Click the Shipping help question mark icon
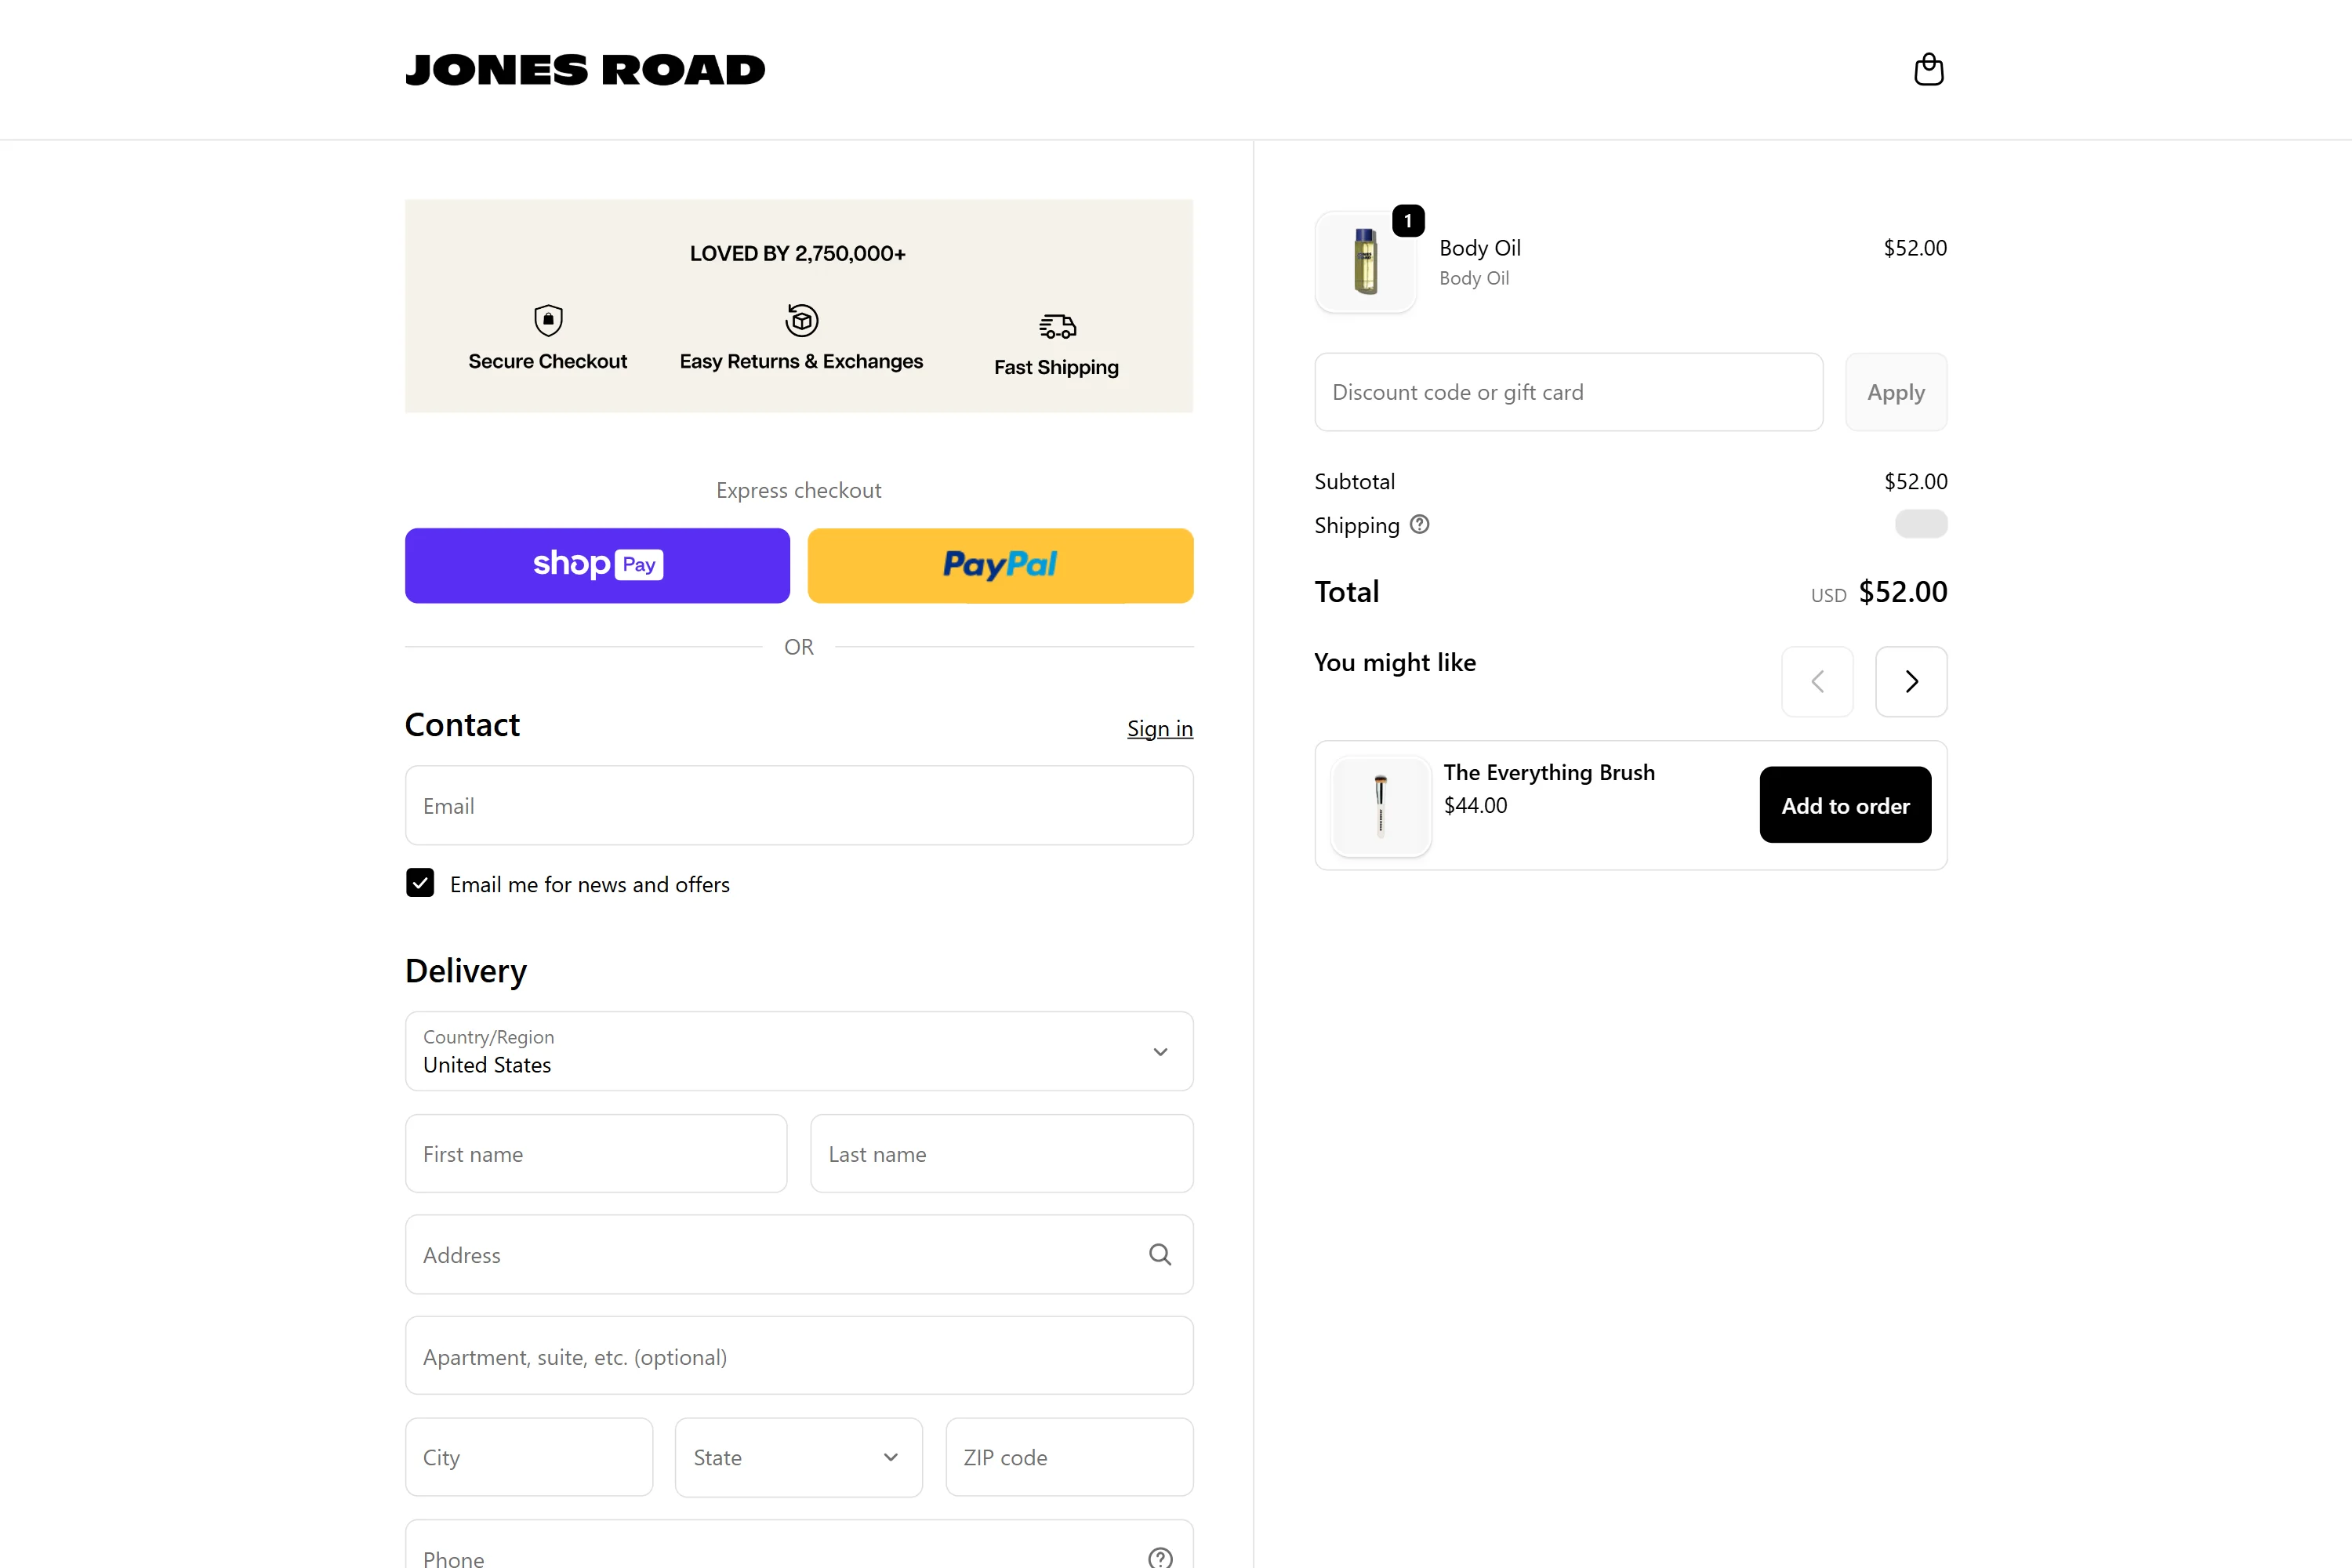This screenshot has height=1568, width=2352. [1419, 524]
